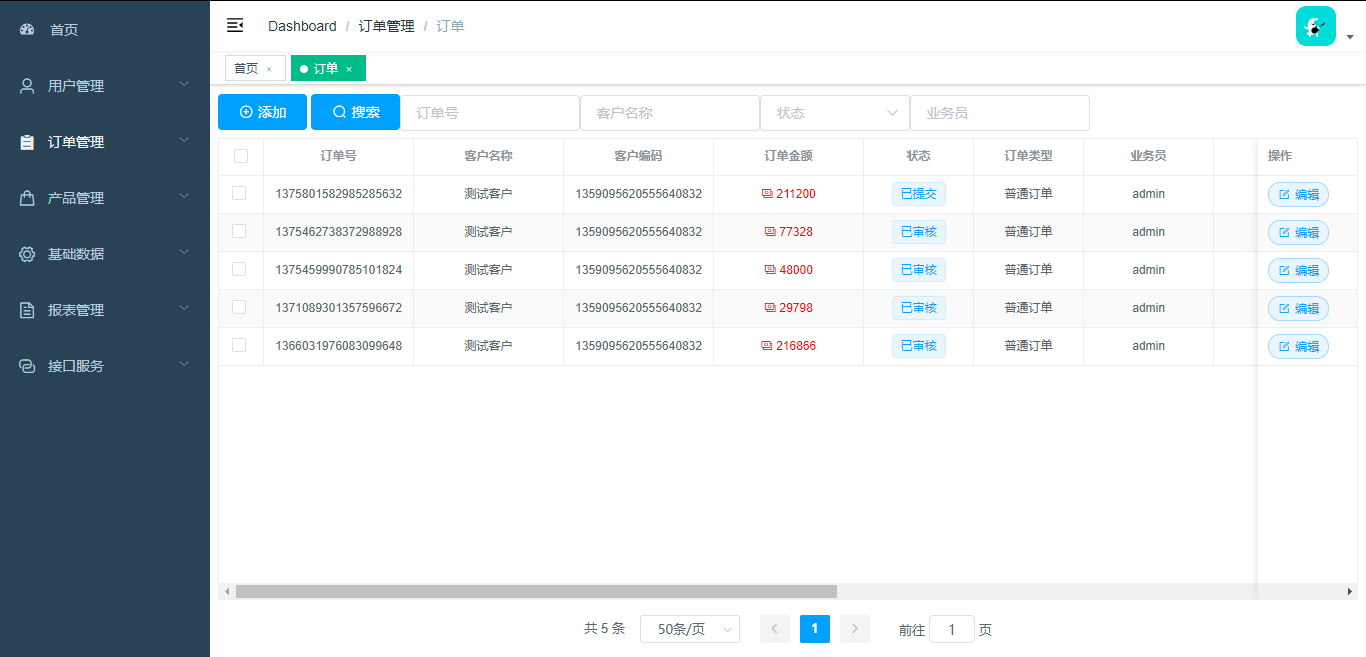Image resolution: width=1366 pixels, height=657 pixels.
Task: Click the link icon beside 接口服务
Action: [28, 366]
